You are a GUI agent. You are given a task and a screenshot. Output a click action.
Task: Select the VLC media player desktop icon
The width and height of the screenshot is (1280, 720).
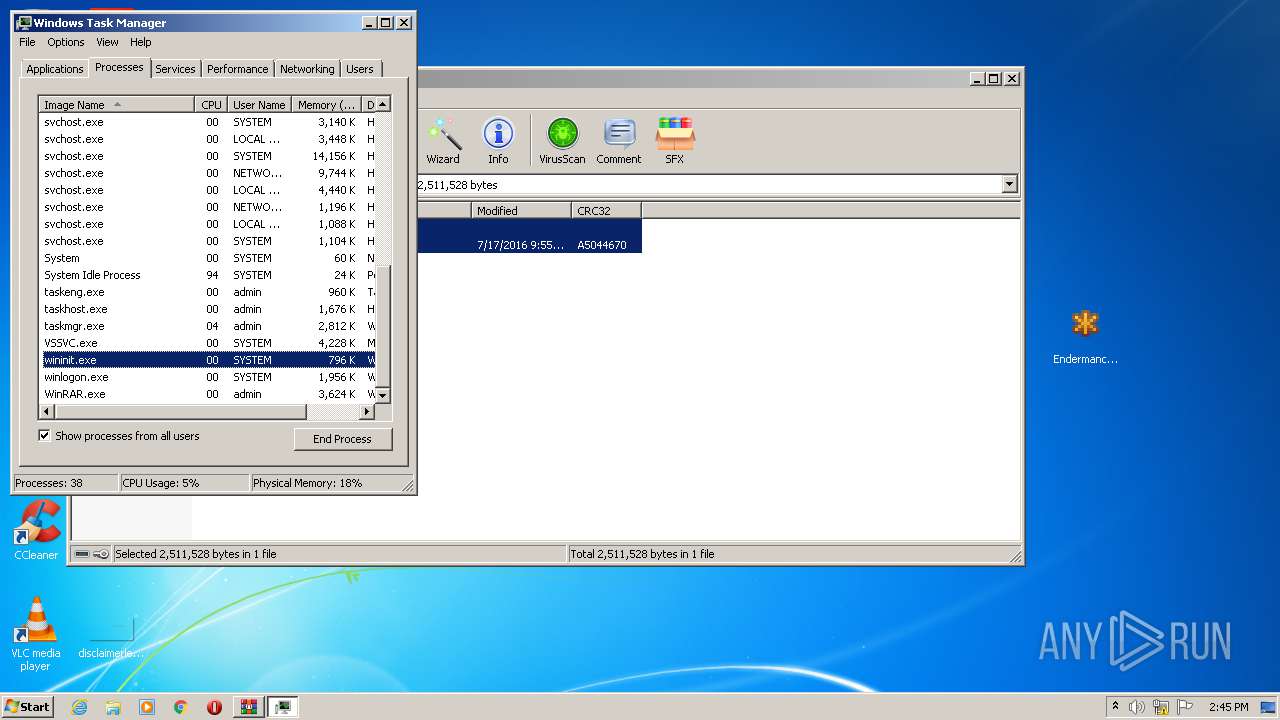[36, 634]
